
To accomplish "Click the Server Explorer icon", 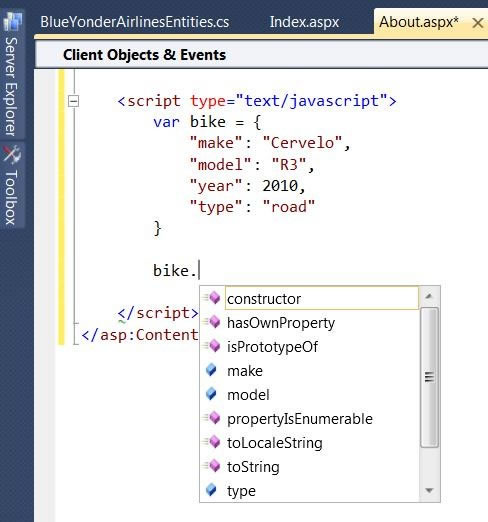I will [x=13, y=21].
